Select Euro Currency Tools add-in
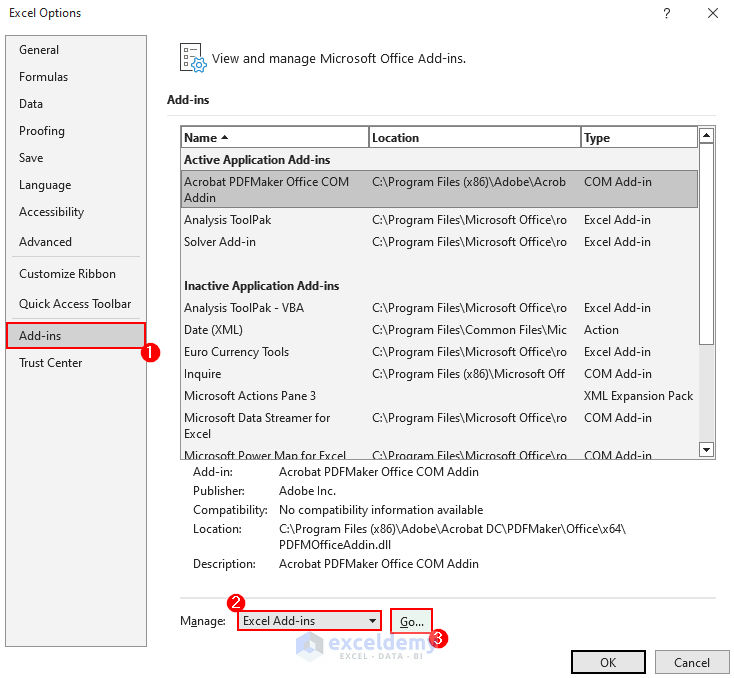Image resolution: width=734 pixels, height=678 pixels. click(439, 352)
